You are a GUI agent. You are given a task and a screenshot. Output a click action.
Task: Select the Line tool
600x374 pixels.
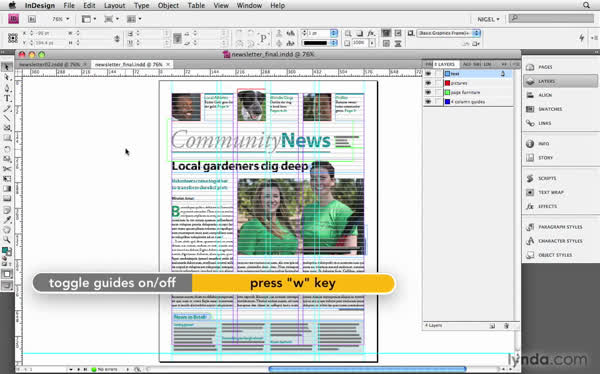pyautogui.click(x=7, y=118)
